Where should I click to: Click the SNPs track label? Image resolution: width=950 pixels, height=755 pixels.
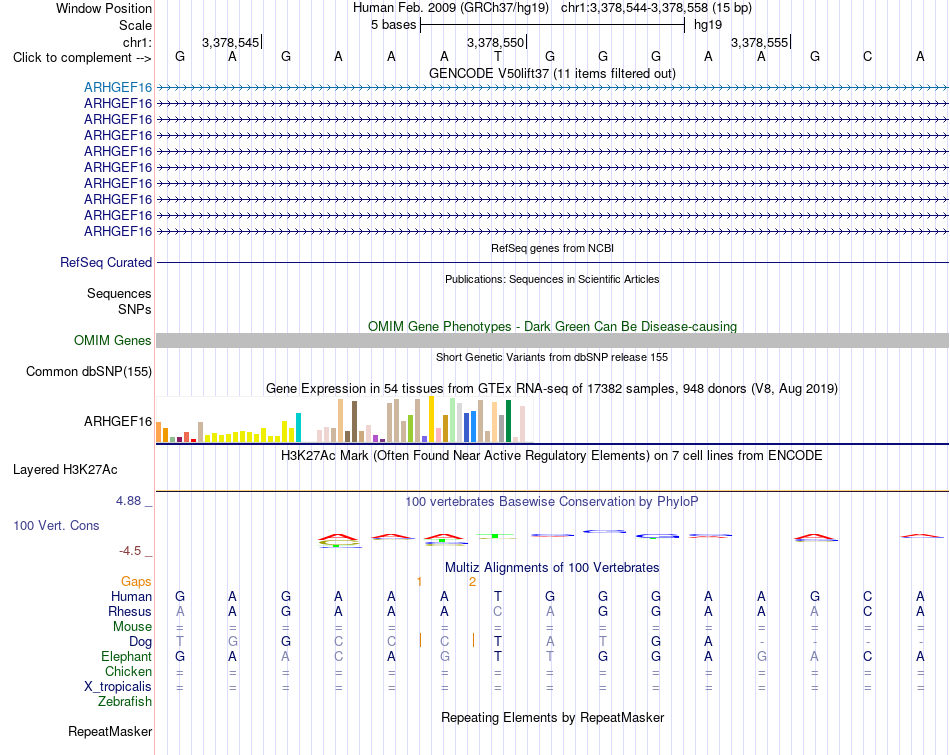tap(135, 309)
